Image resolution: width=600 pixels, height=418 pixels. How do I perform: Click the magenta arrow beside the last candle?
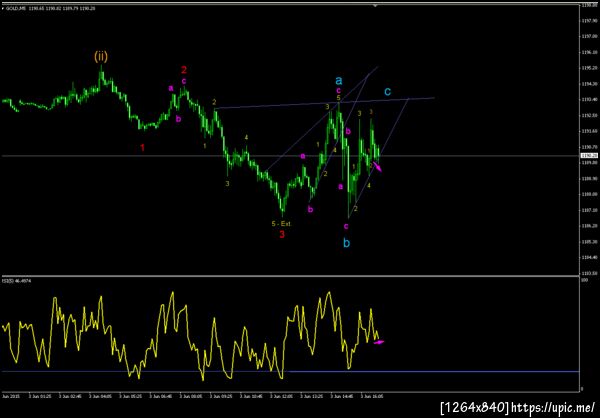coord(377,167)
